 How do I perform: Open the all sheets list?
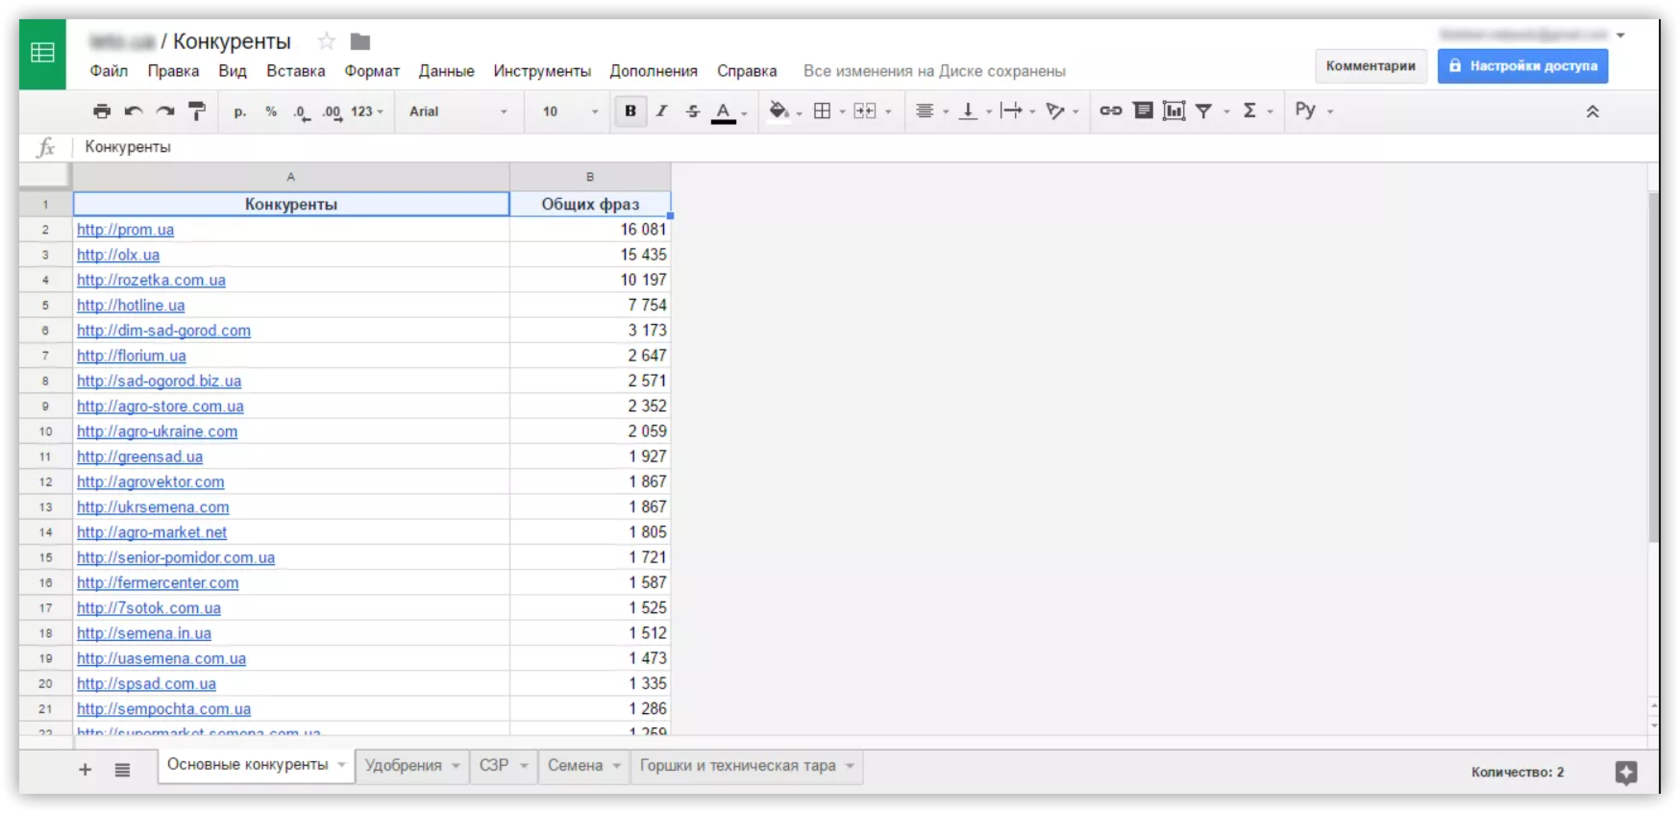(122, 769)
